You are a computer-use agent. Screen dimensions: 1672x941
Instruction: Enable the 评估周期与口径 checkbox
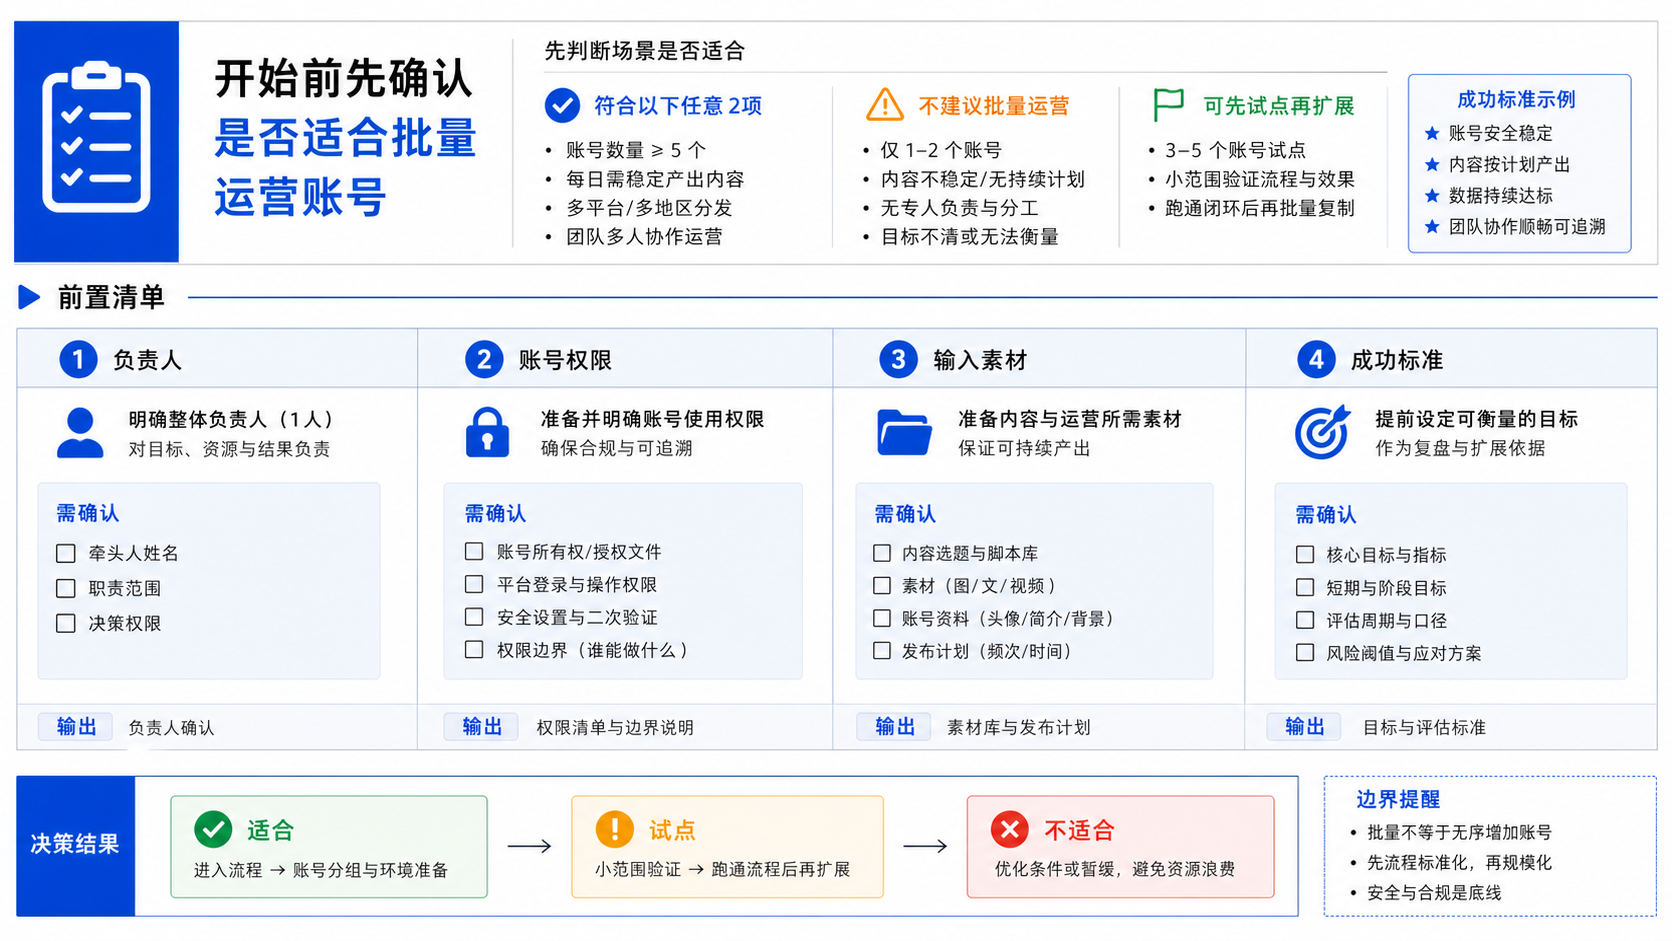point(1305,620)
